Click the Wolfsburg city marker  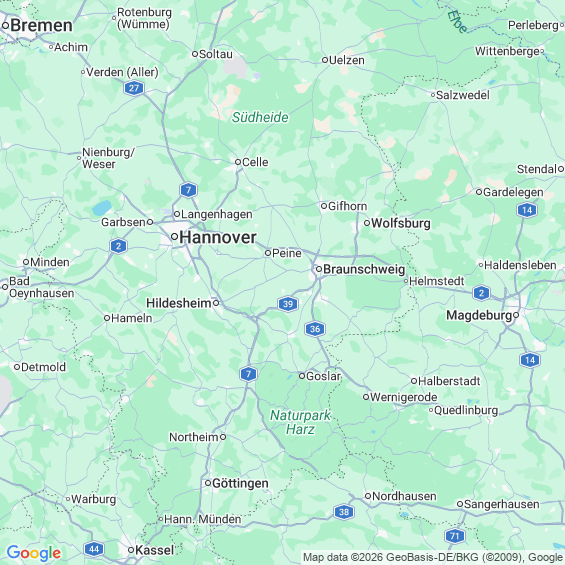click(x=367, y=223)
